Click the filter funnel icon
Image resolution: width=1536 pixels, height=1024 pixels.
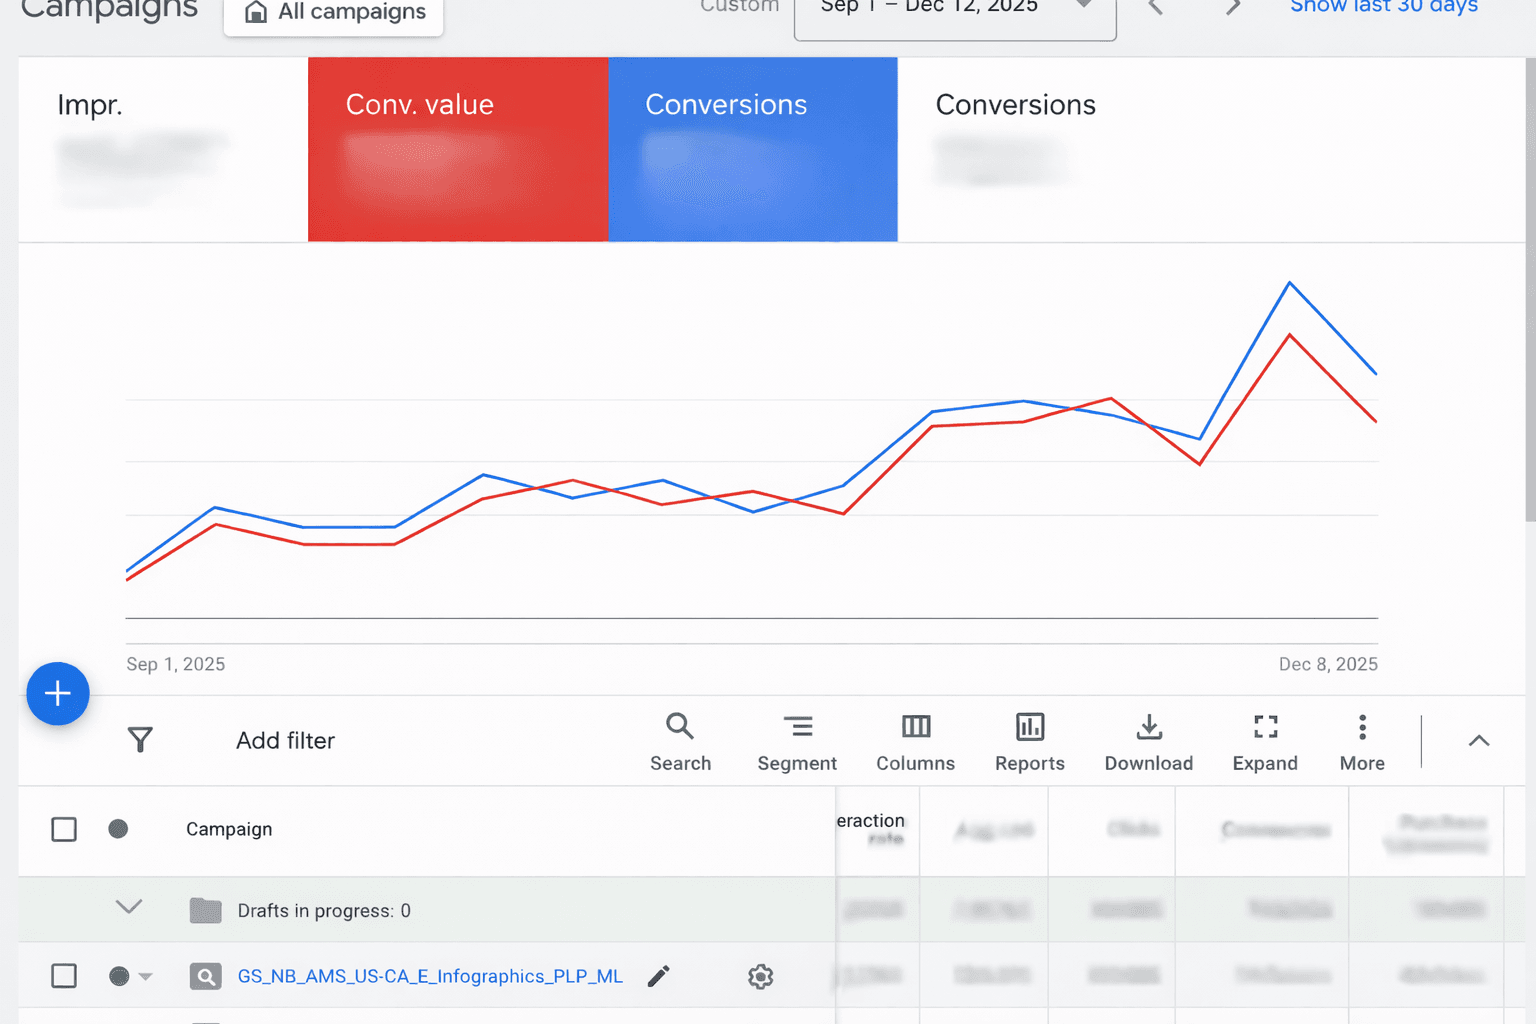pyautogui.click(x=140, y=740)
